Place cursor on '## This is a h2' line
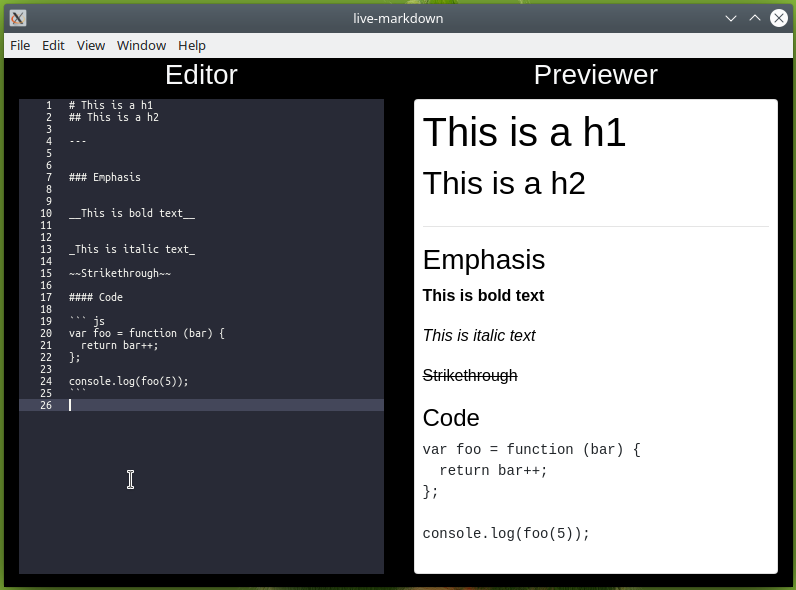The image size is (796, 590). pyautogui.click(x=114, y=117)
